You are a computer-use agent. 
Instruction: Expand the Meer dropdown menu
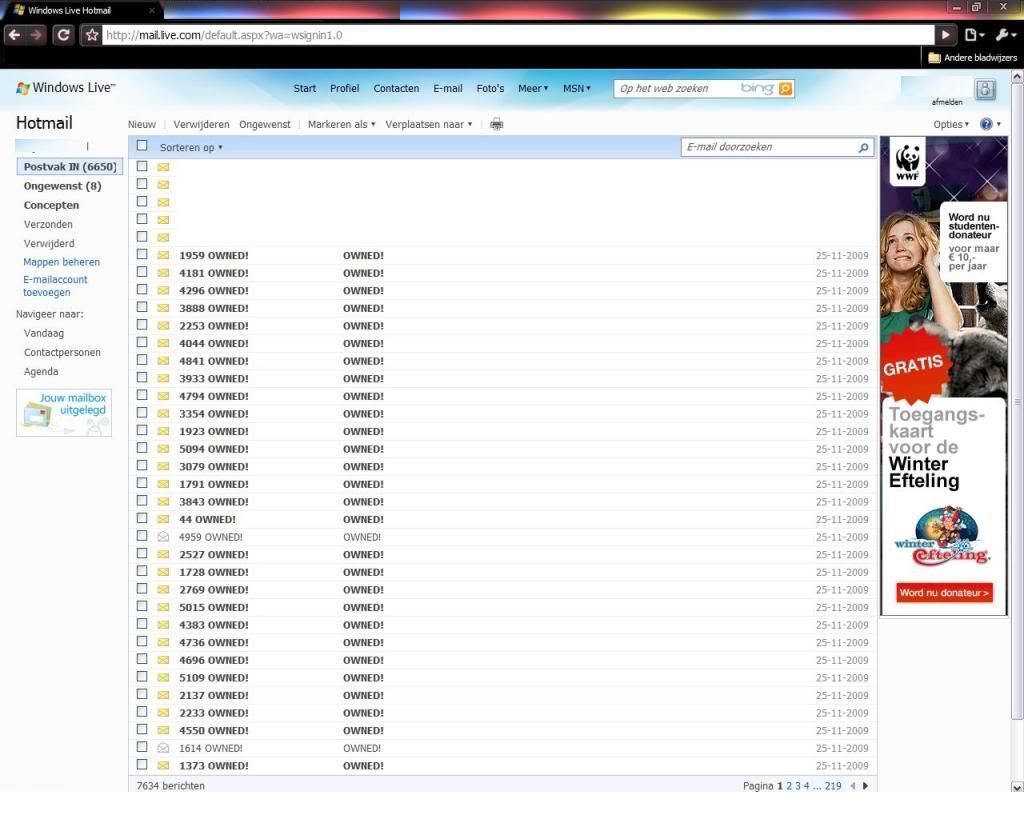pyautogui.click(x=533, y=88)
